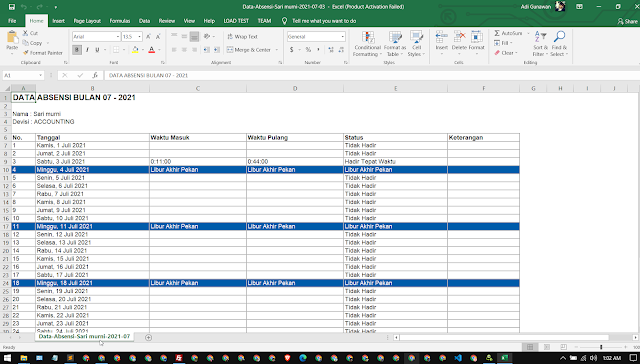640x364 pixels.
Task: Increase font size with the larger A icon
Action: pos(149,37)
